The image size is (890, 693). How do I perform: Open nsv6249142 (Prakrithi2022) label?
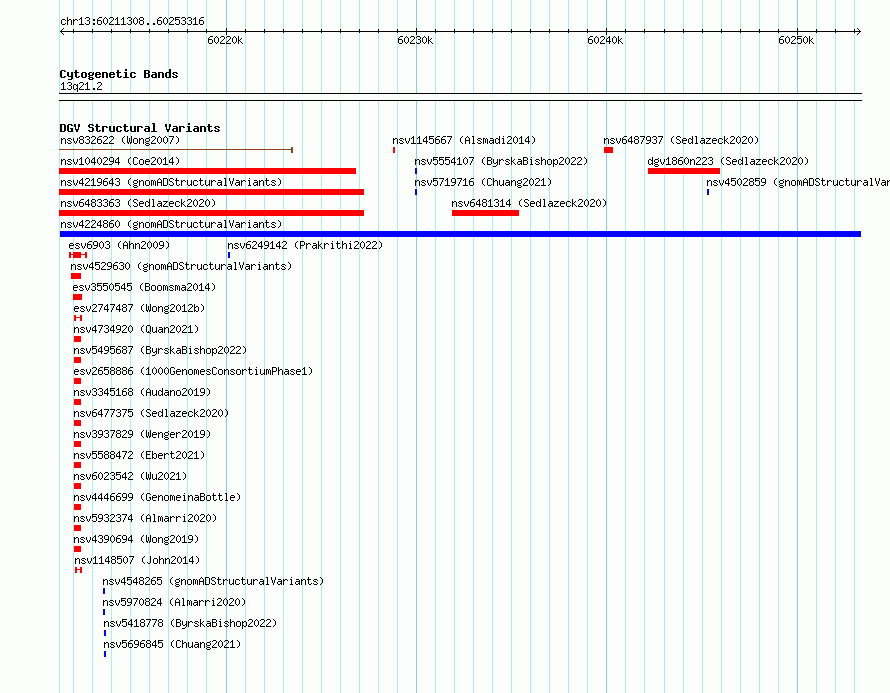tap(305, 245)
